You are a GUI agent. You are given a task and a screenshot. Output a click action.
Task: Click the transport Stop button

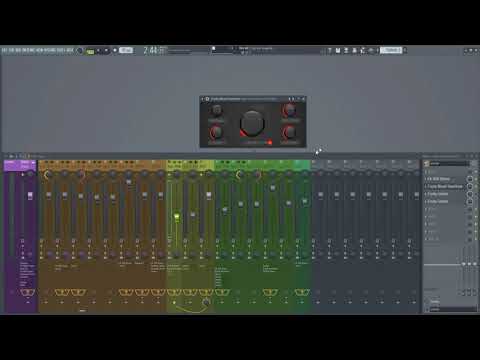pos(107,51)
